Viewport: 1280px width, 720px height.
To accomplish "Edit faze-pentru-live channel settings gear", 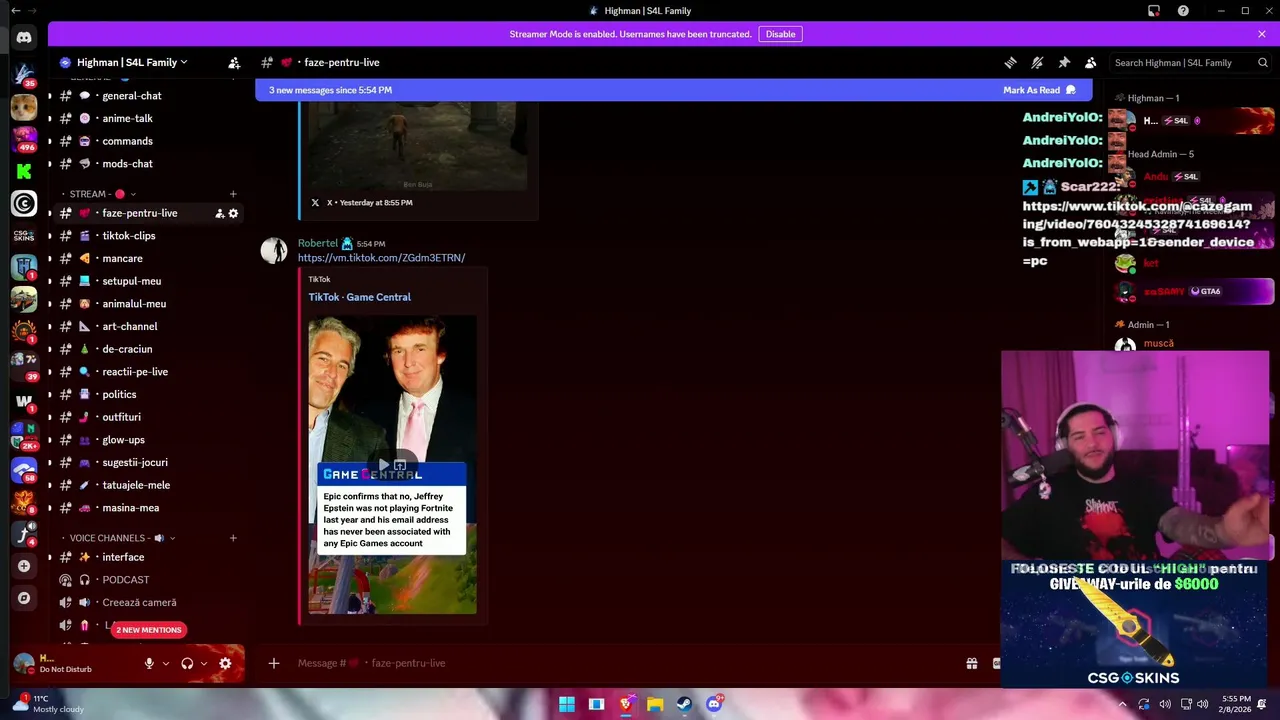I will pyautogui.click(x=233, y=213).
